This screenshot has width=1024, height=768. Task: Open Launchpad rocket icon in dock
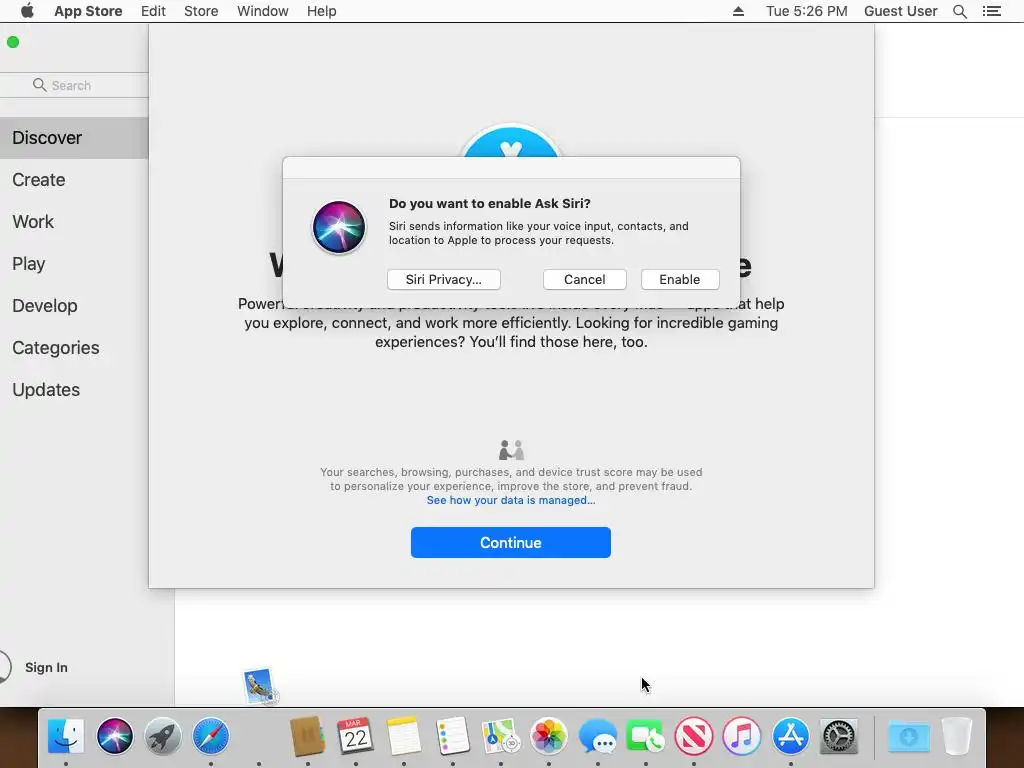(163, 736)
